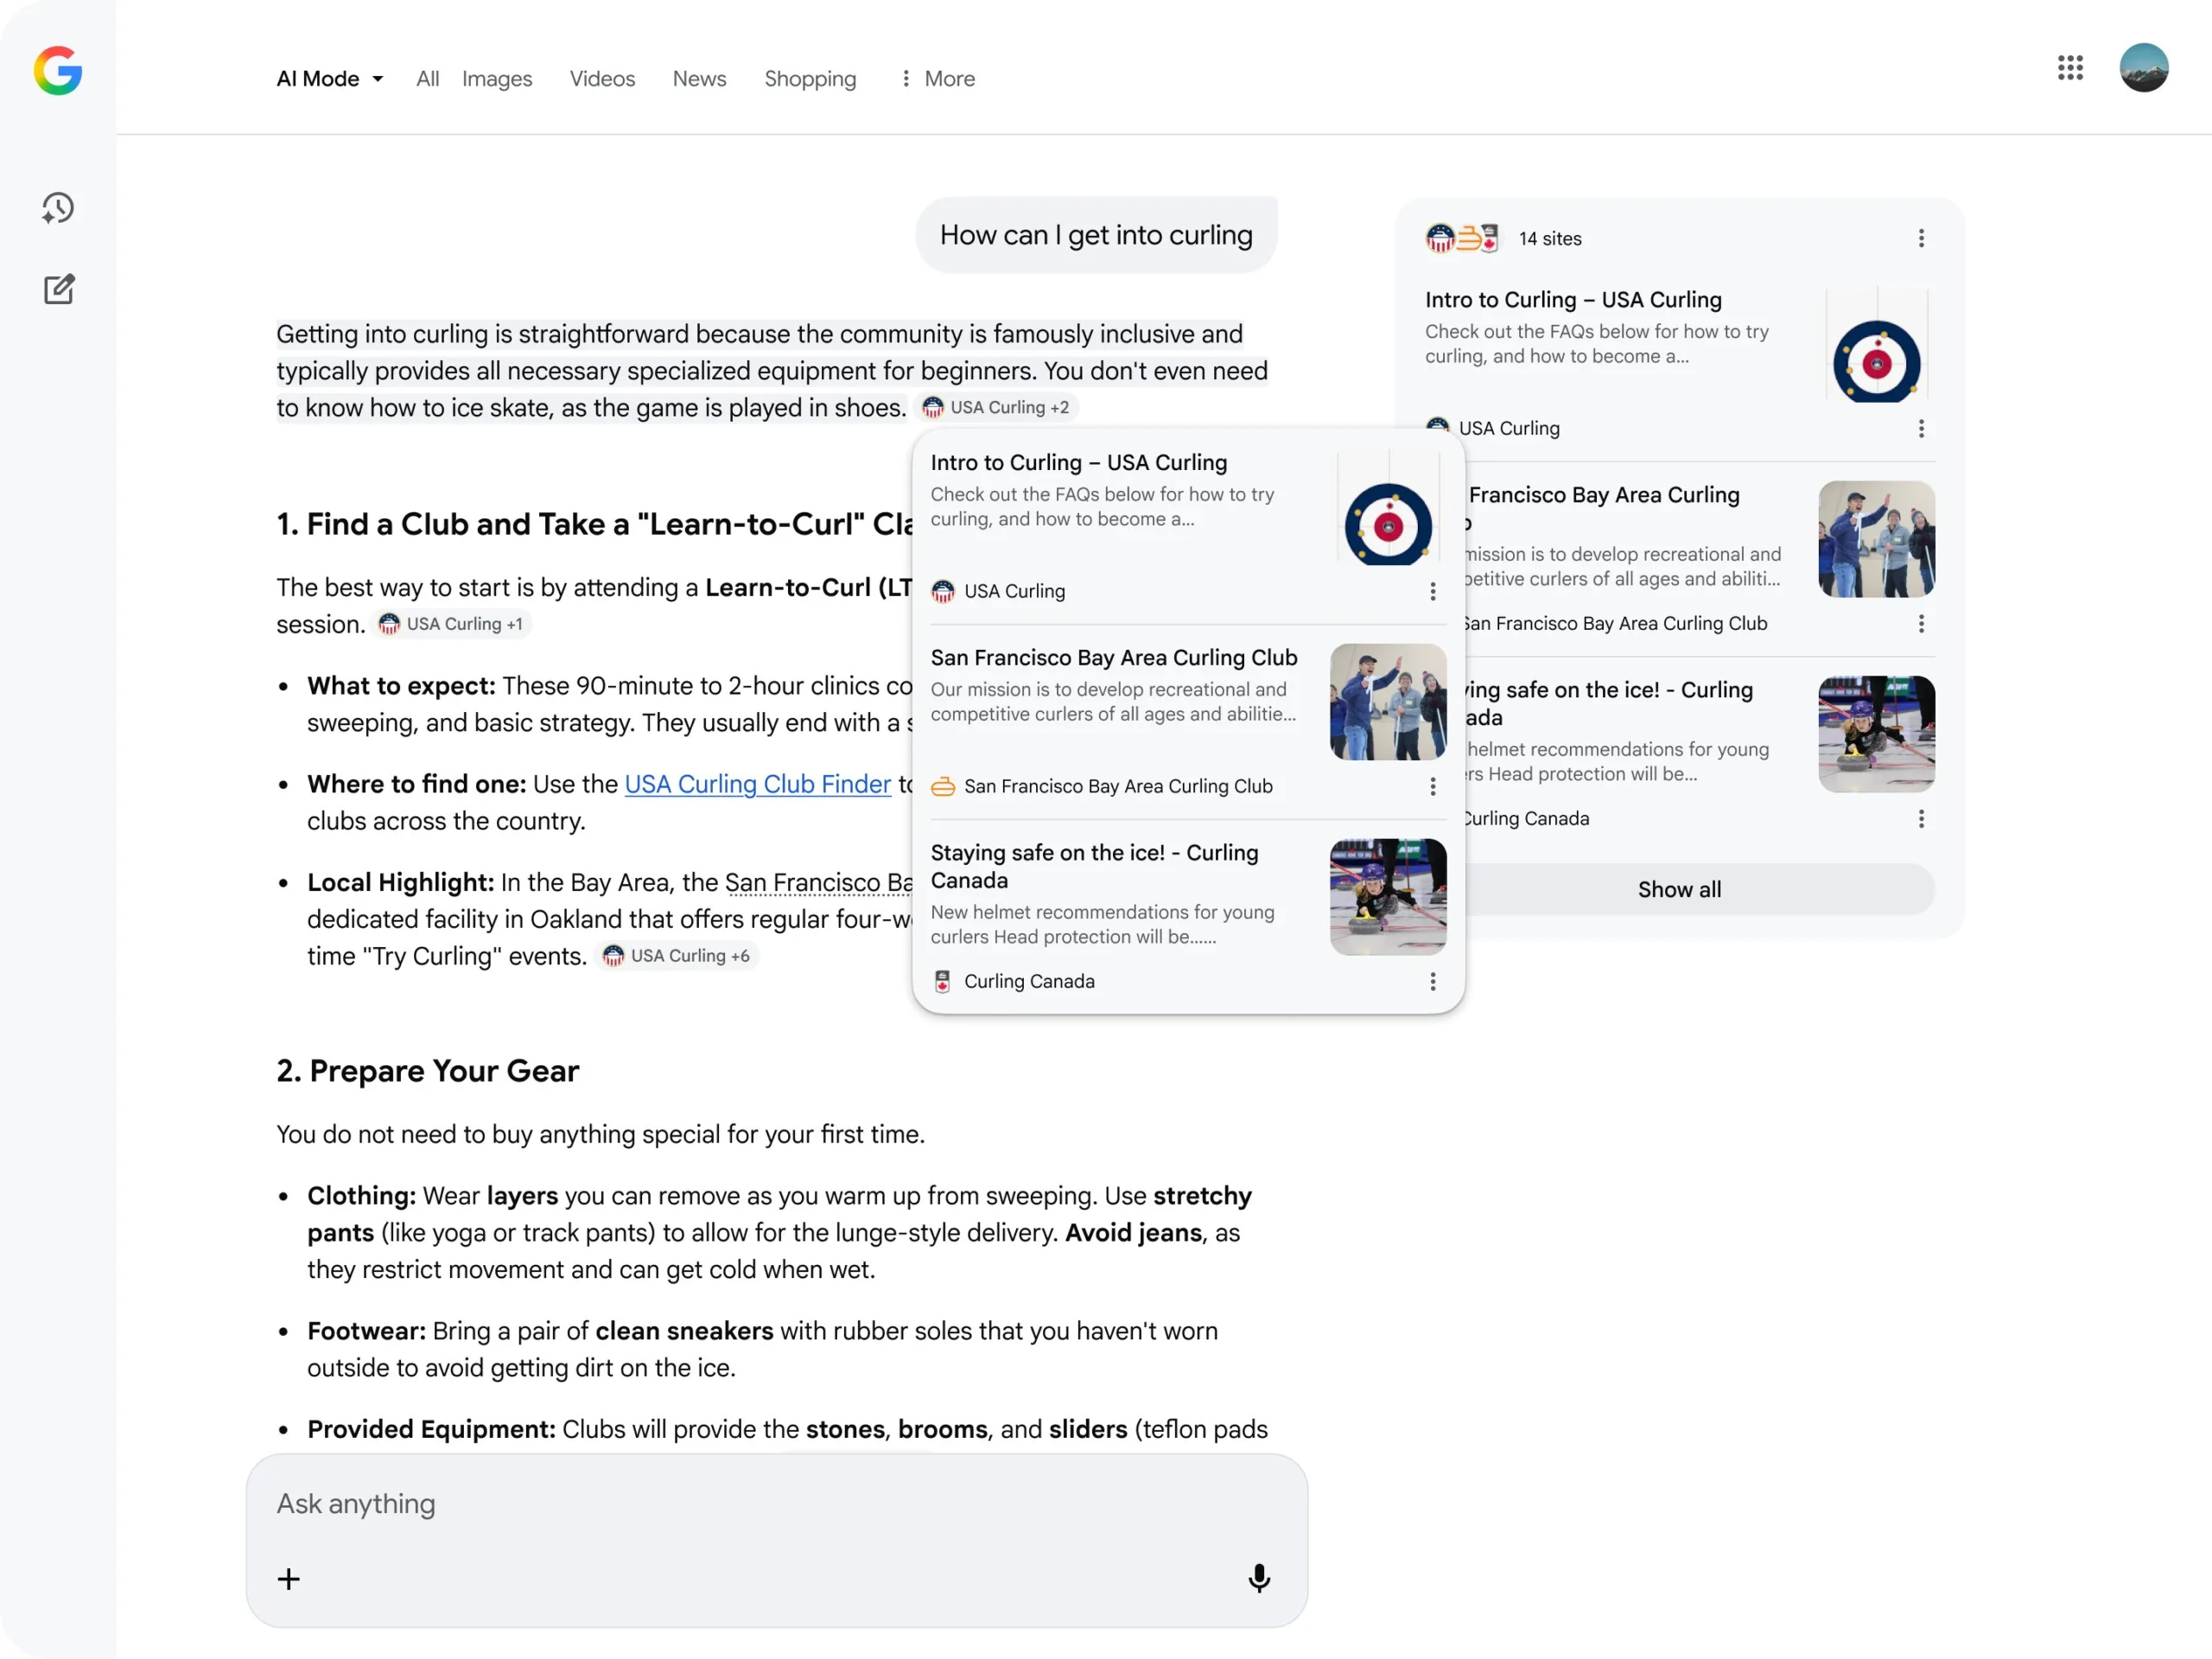Viewport: 2212px width, 1659px height.
Task: Open the three-dot menu beside 14 sites
Action: [x=1920, y=238]
